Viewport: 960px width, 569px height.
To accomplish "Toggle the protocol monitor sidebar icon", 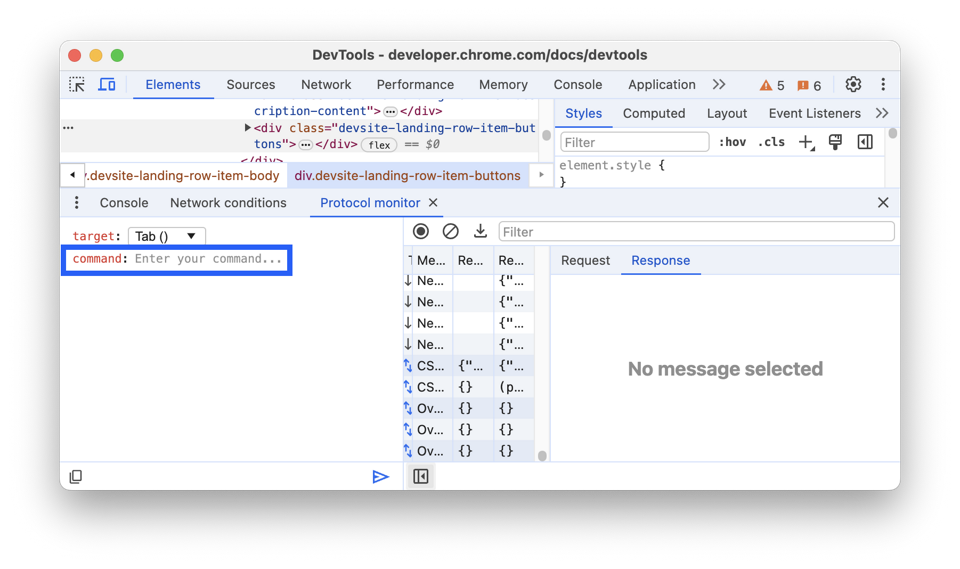I will point(421,477).
